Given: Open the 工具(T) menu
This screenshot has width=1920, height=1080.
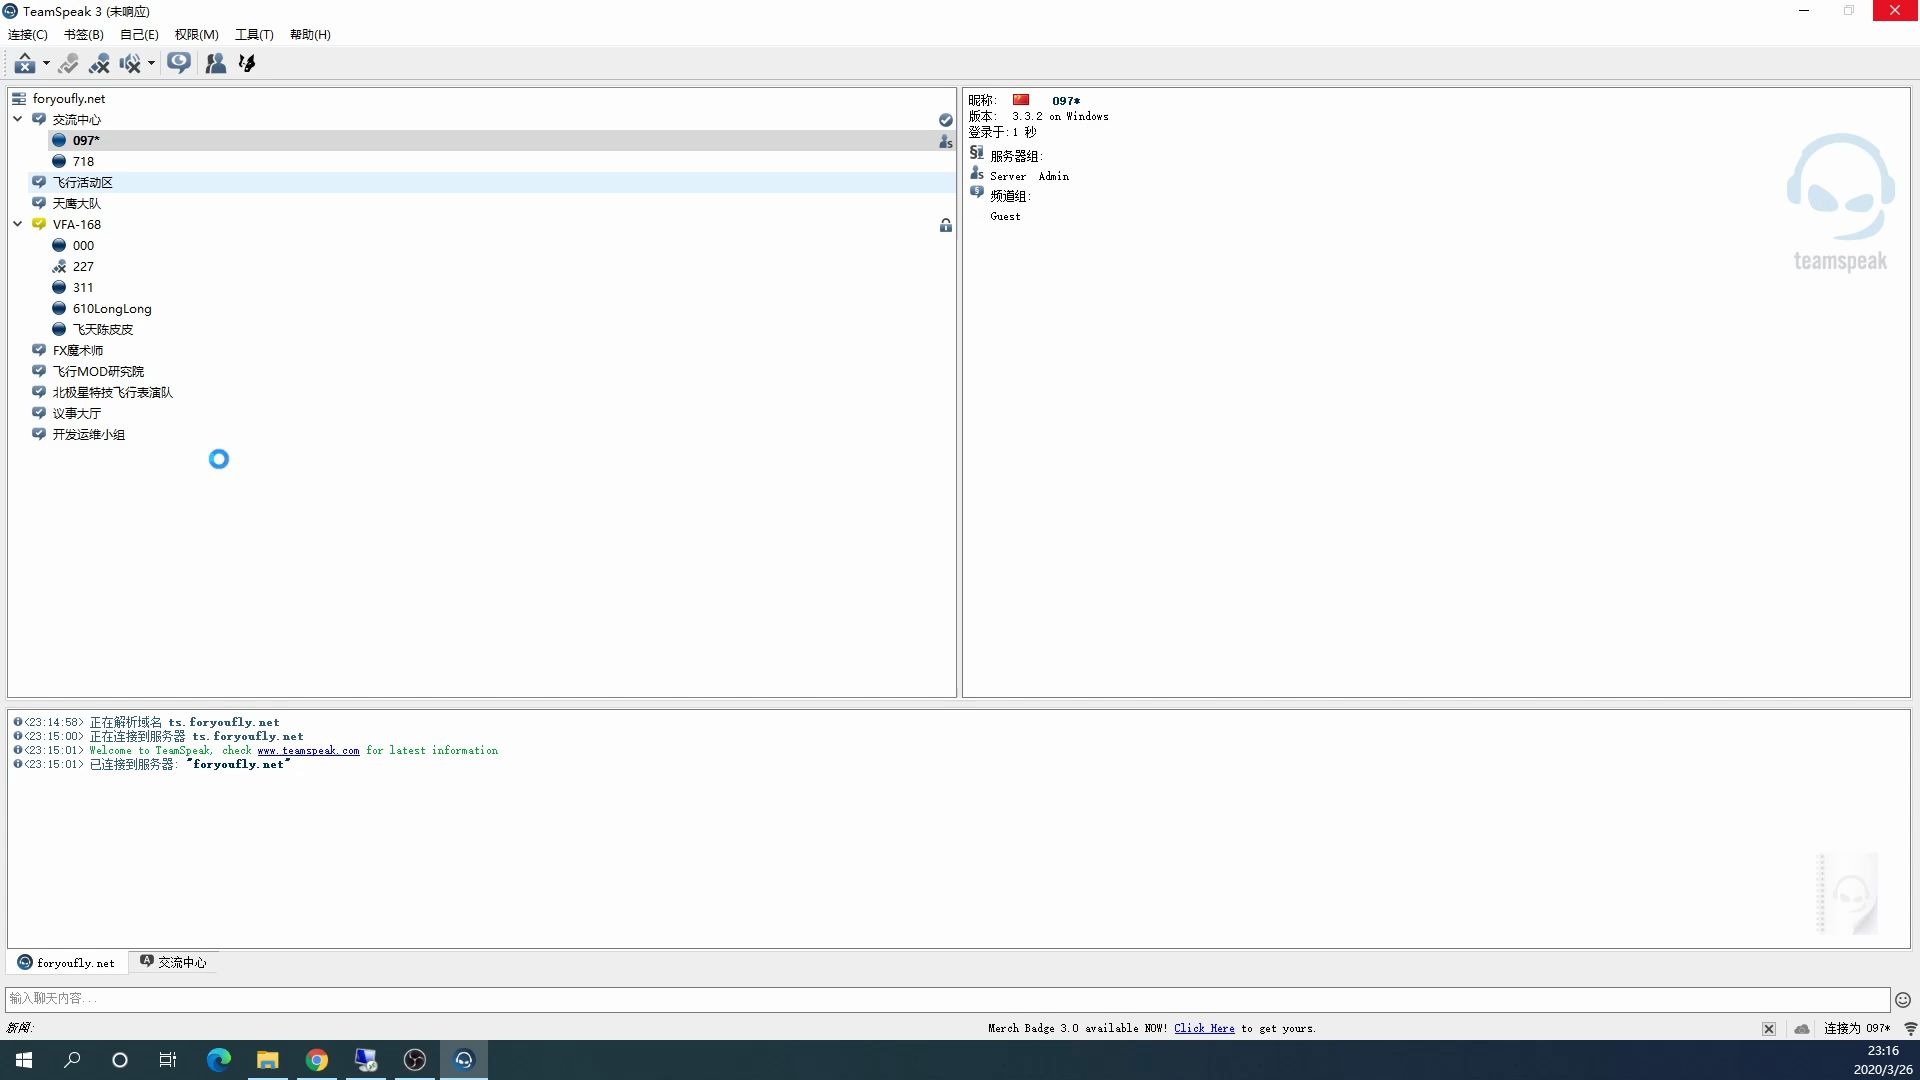Looking at the screenshot, I should coord(254,34).
